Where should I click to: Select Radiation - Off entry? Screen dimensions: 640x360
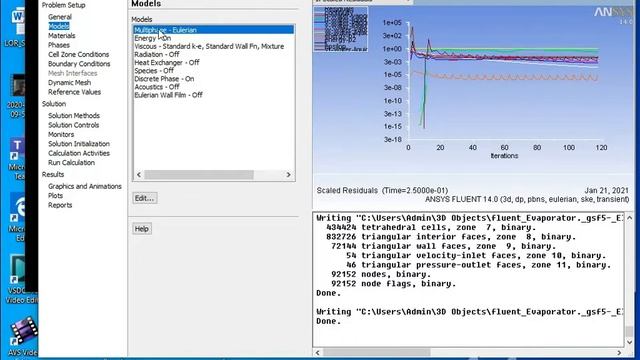click(x=157, y=54)
